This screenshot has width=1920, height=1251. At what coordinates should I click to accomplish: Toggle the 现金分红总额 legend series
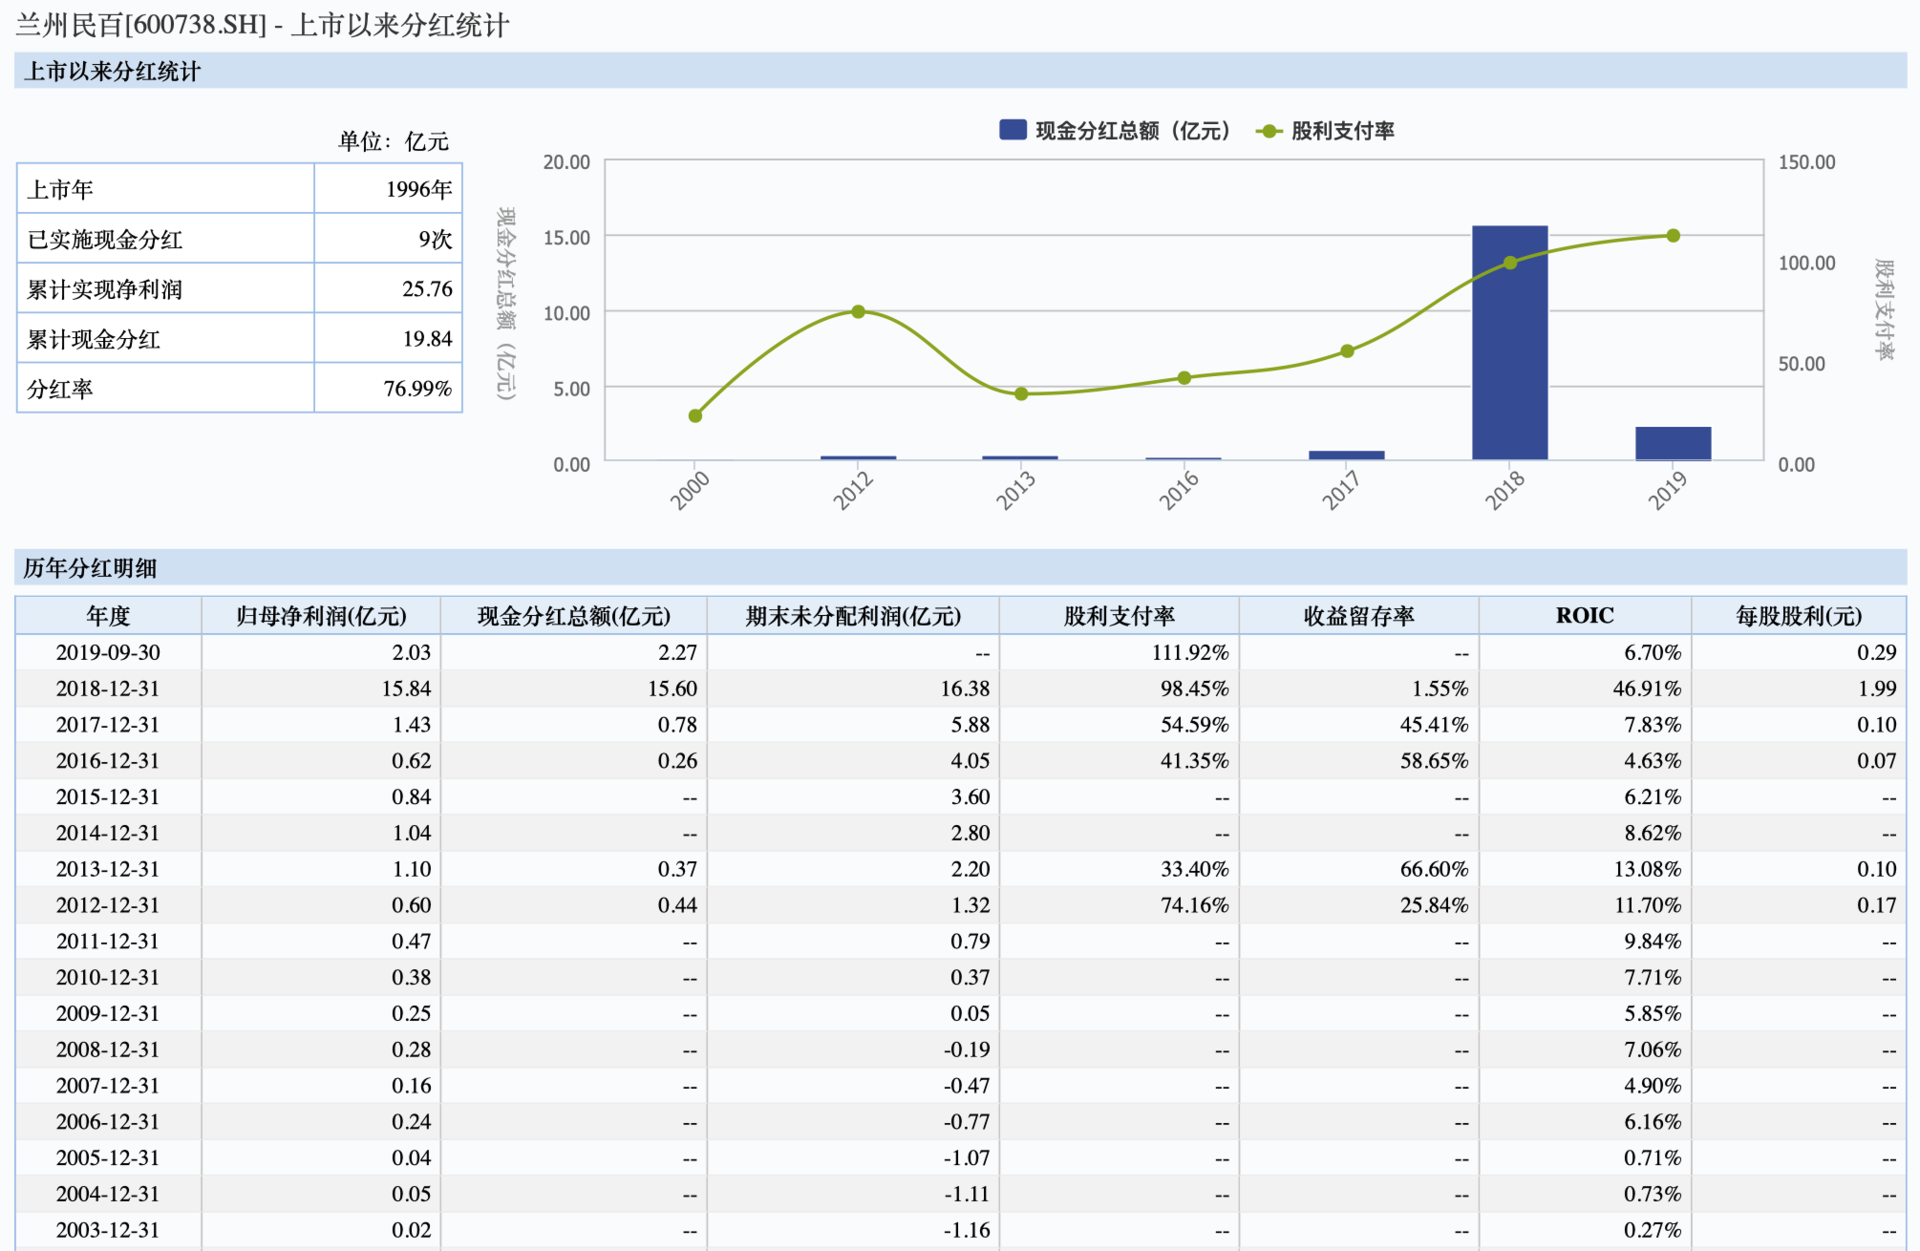click(1131, 131)
